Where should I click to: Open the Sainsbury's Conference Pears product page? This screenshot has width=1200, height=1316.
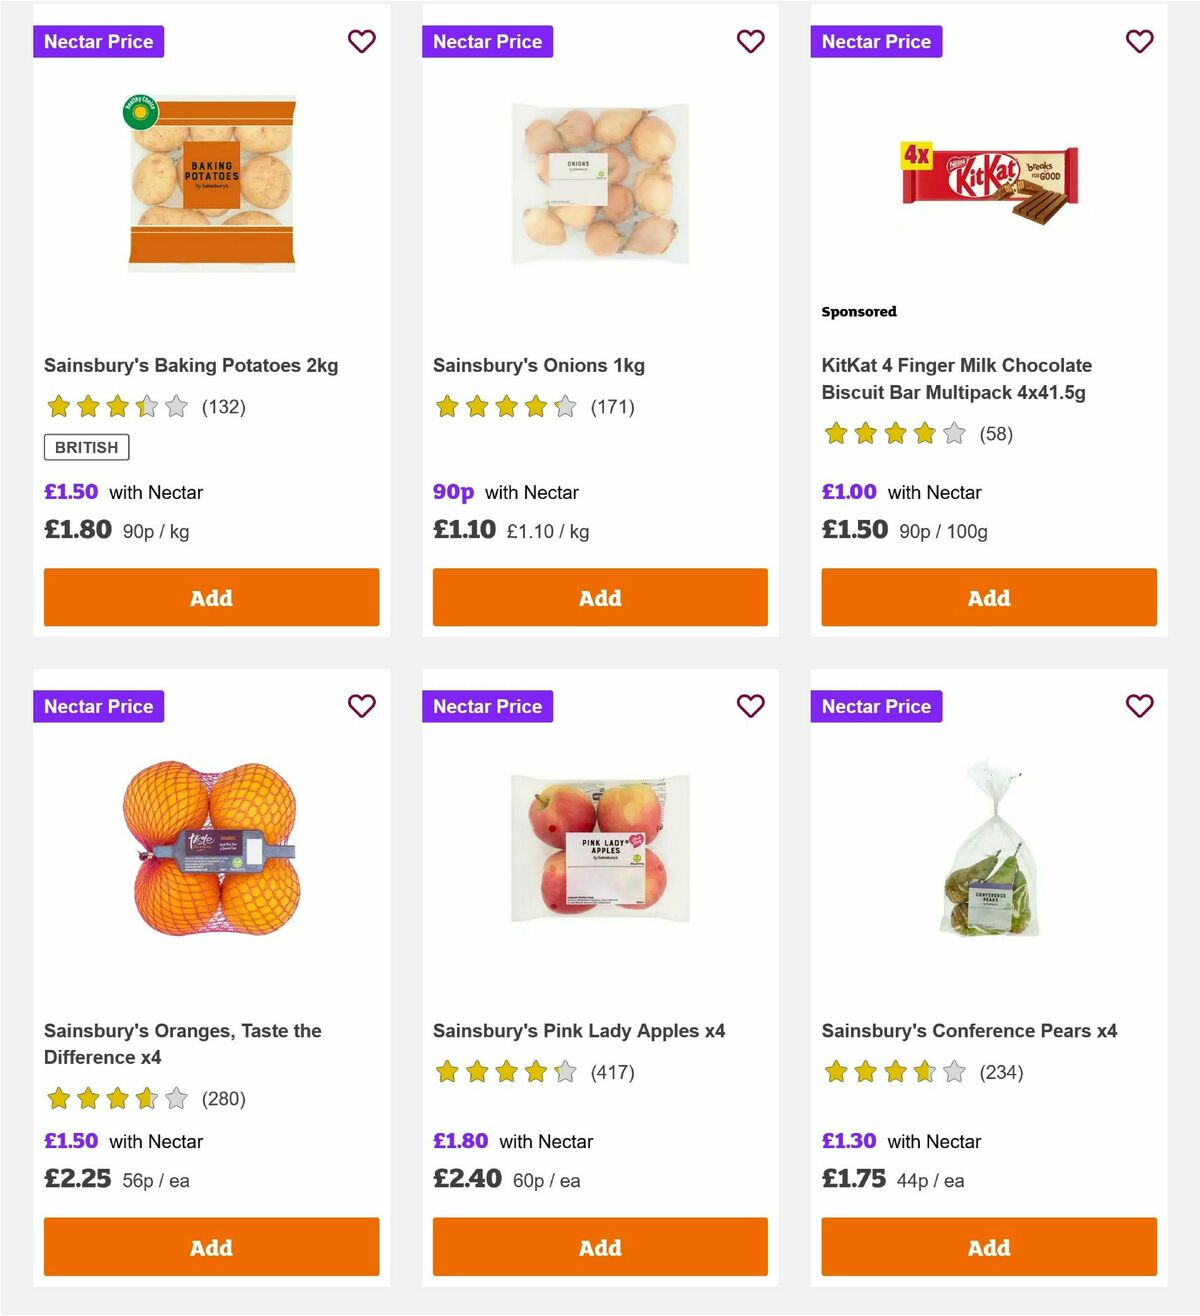tap(968, 1030)
